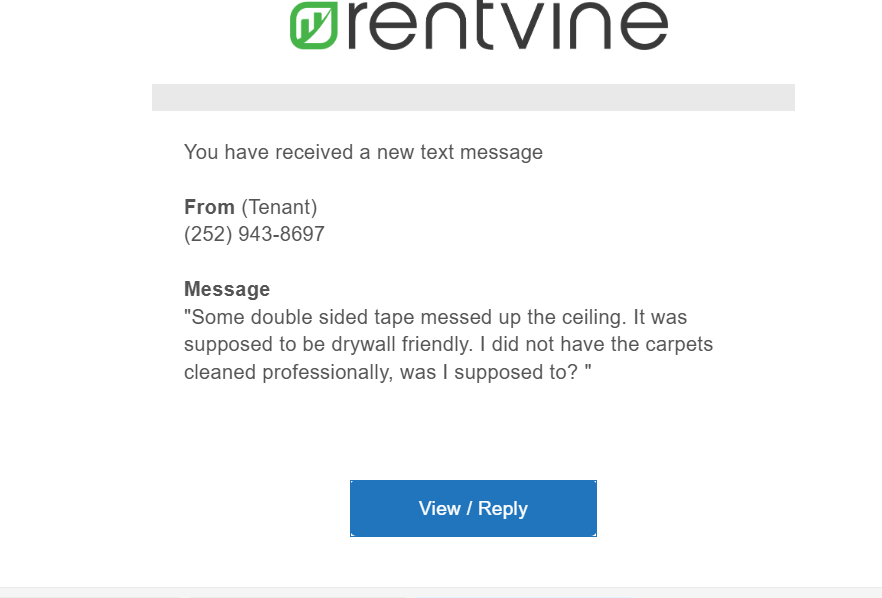
Task: Click the bold Message heading
Action: 227,289
